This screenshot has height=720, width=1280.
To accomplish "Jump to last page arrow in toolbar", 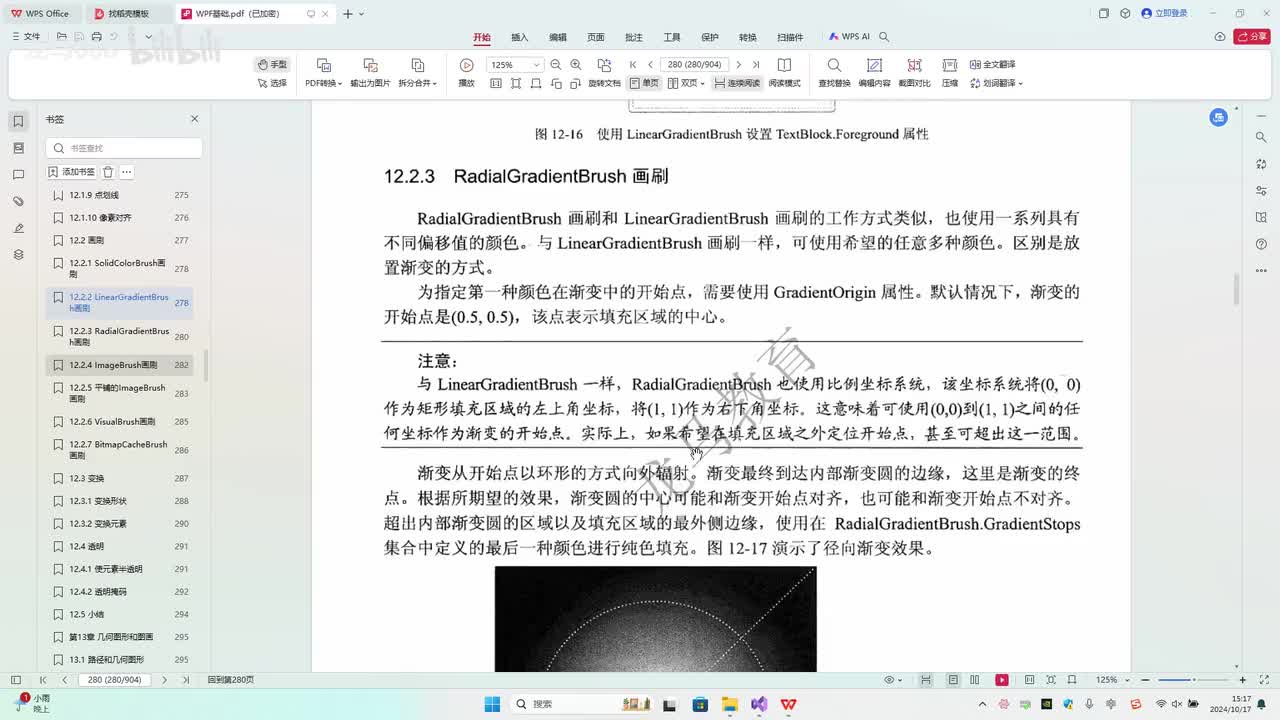I will tap(756, 64).
